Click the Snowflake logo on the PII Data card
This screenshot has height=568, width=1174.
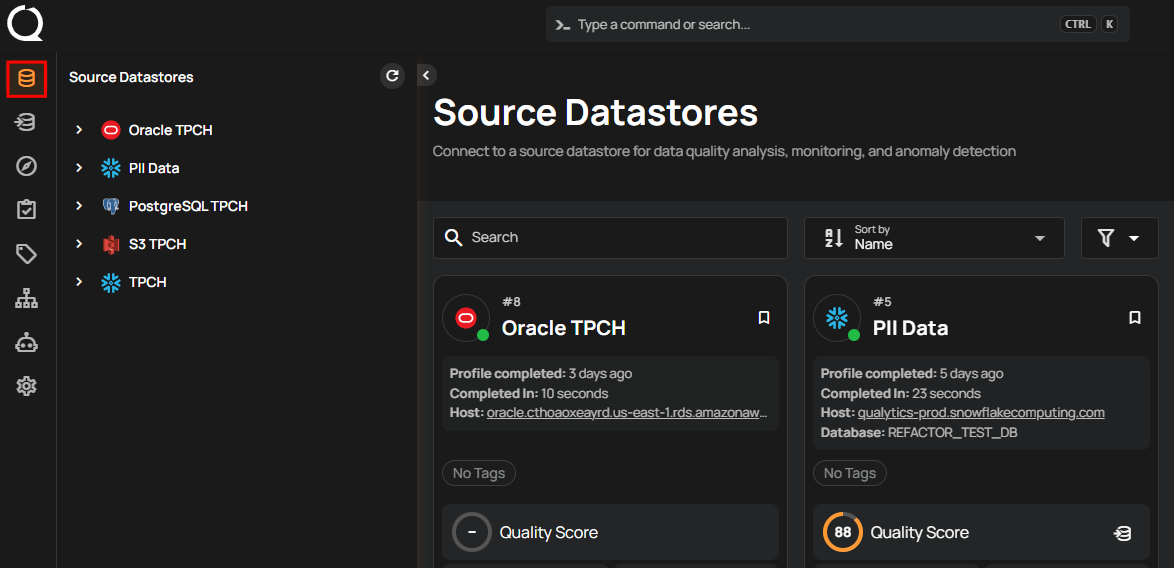pos(836,318)
